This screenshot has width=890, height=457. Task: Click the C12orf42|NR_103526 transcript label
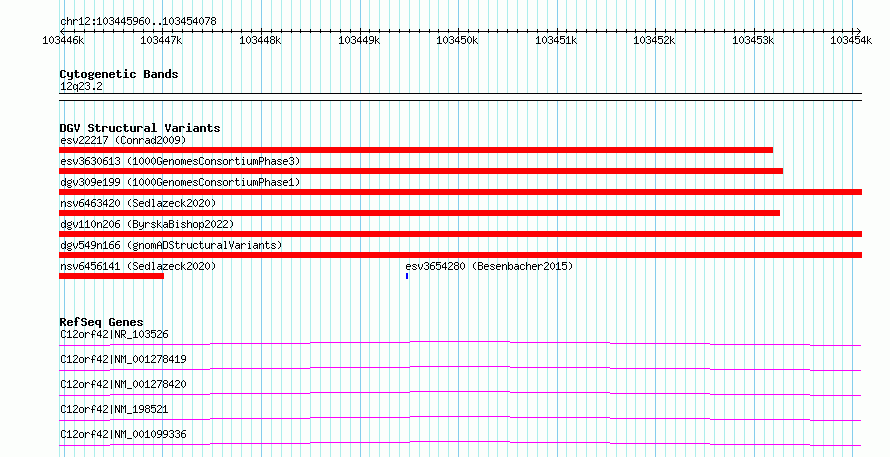(114, 334)
